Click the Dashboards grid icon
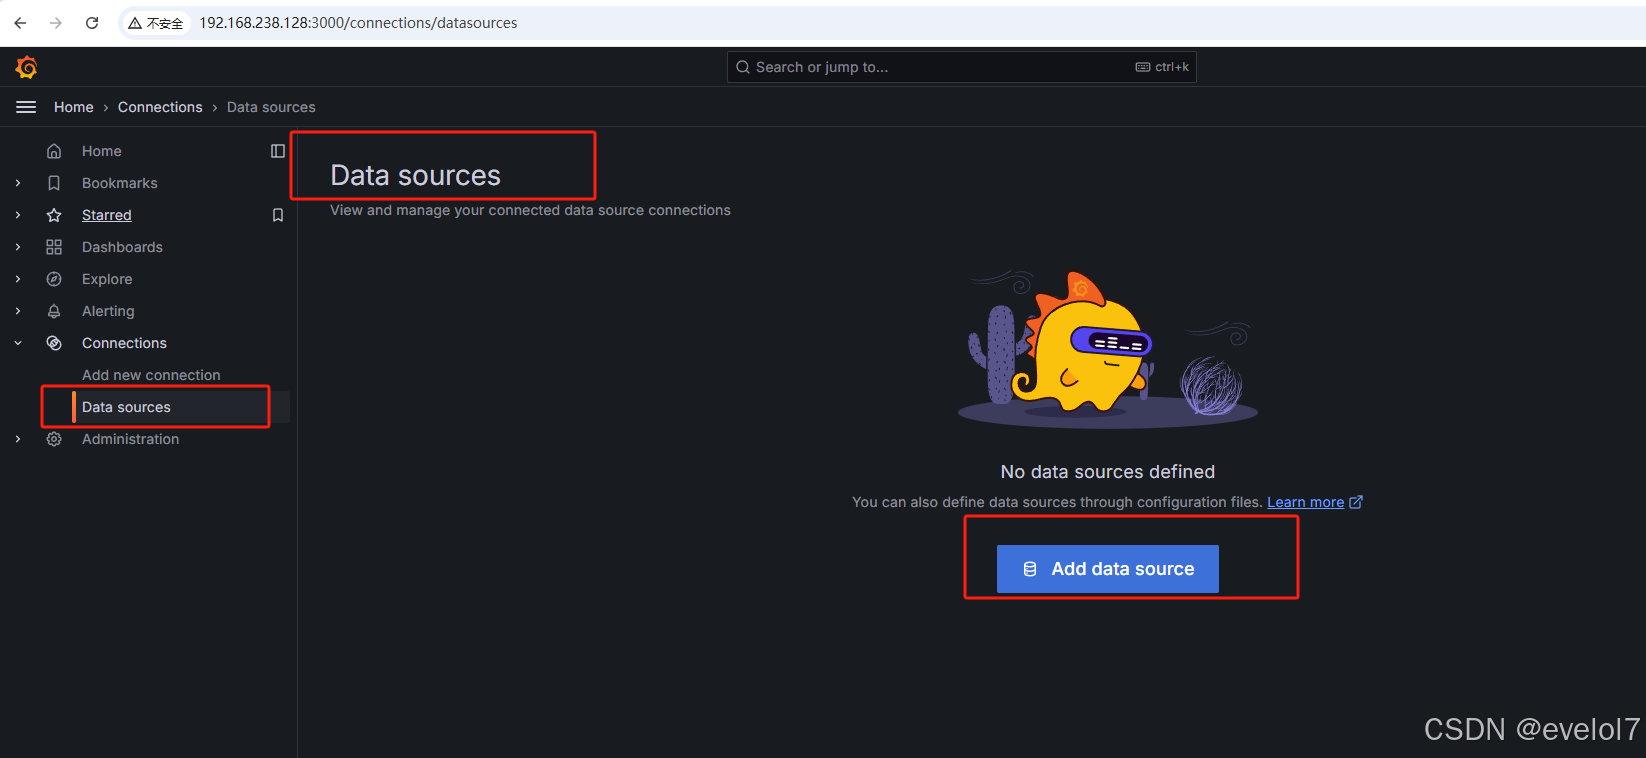 coord(54,247)
